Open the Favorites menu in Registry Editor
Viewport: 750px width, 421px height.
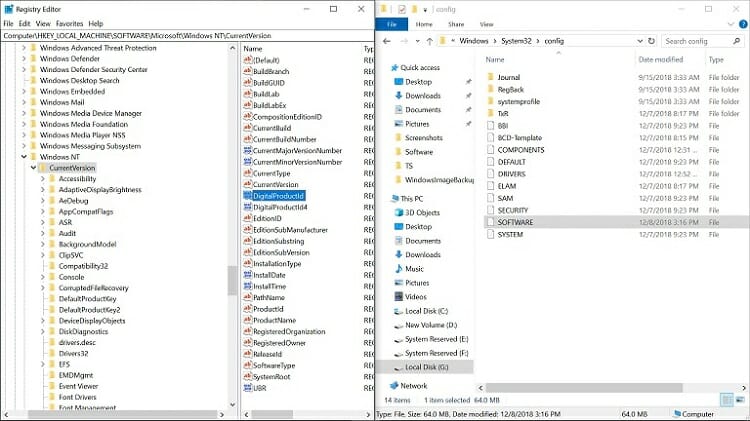pos(70,23)
